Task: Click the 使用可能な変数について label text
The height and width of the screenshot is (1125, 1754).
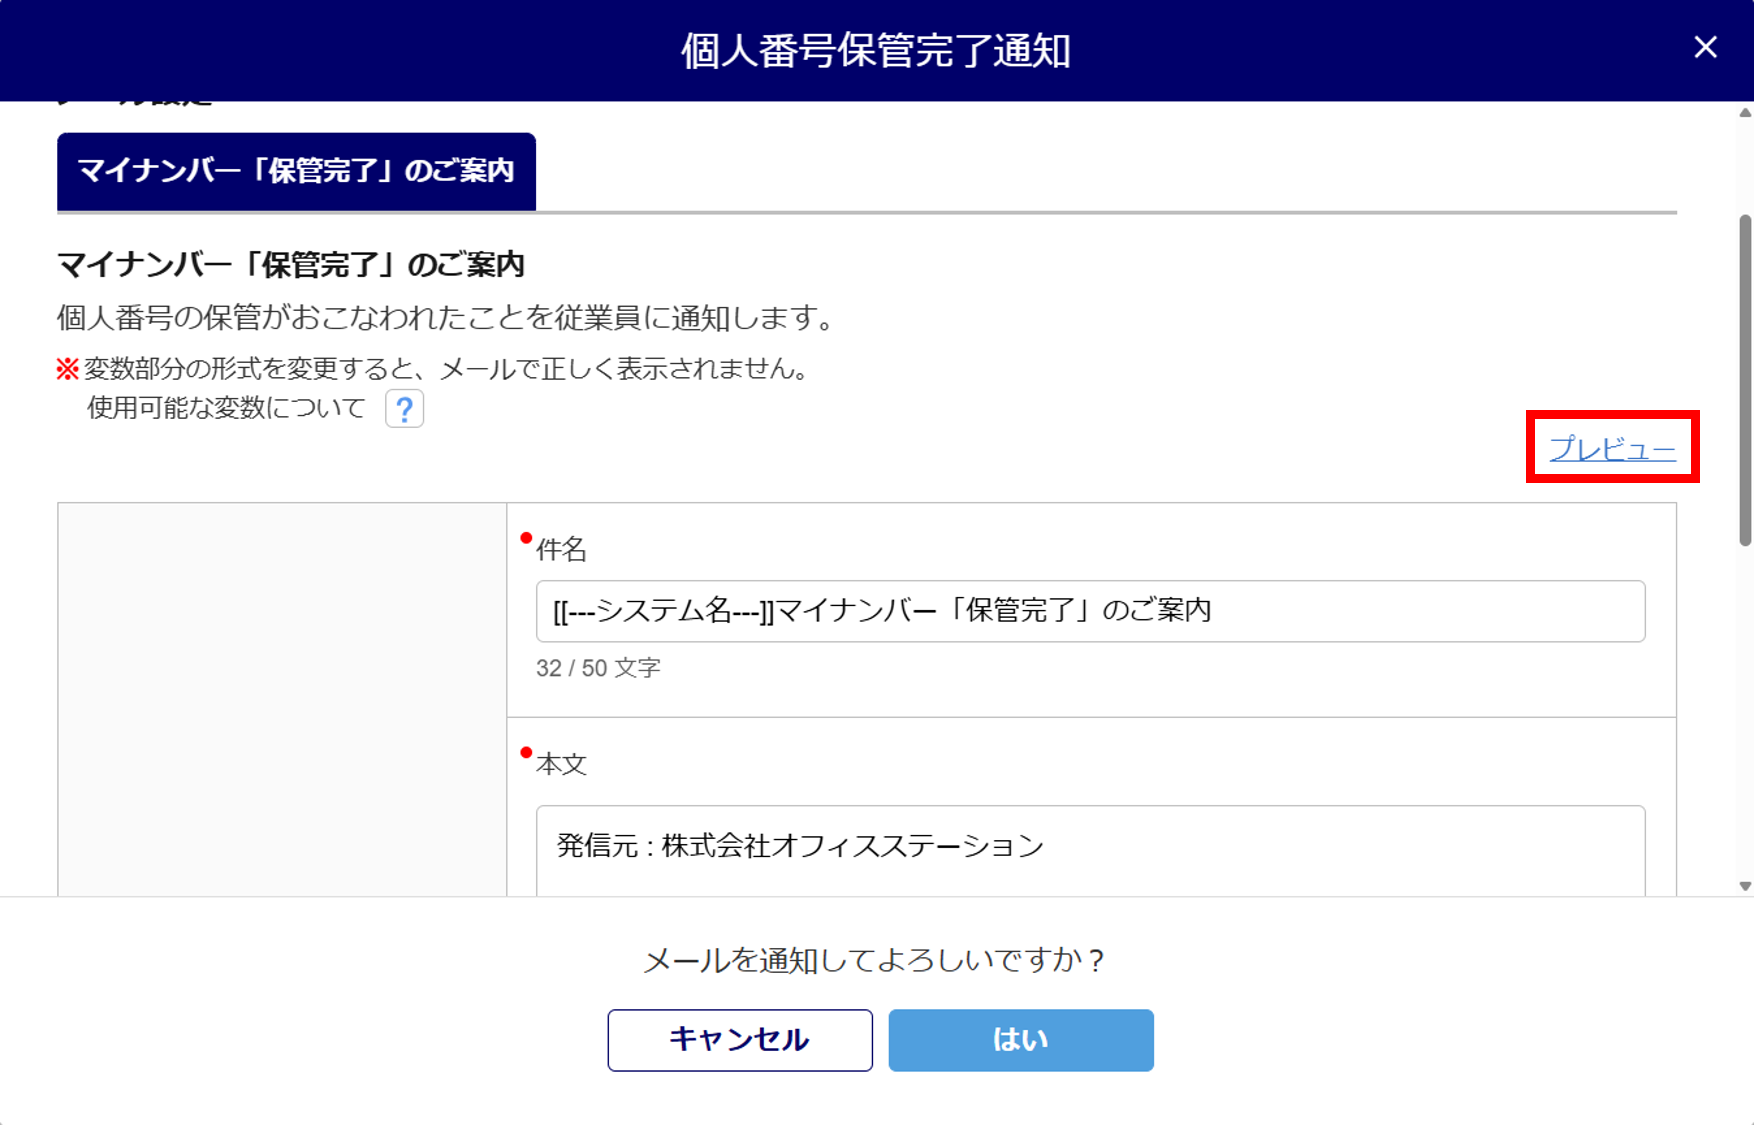Action: [x=226, y=408]
